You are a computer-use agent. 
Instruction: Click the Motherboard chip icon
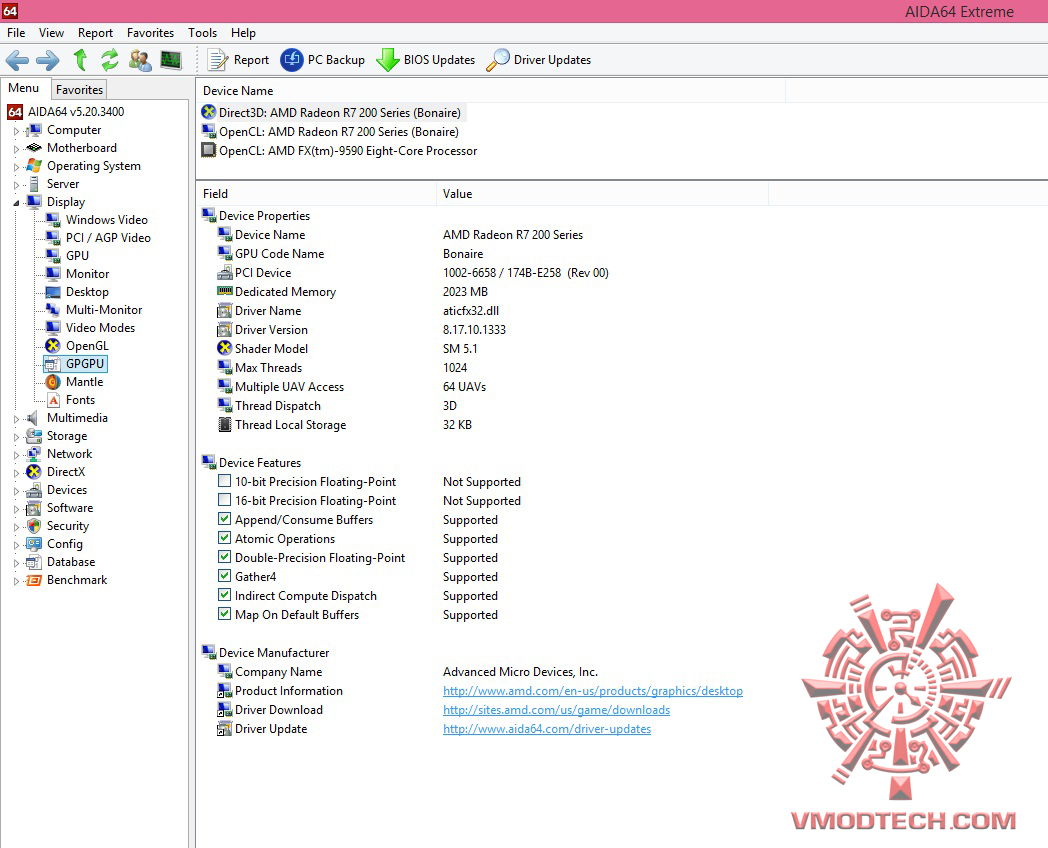pyautogui.click(x=33, y=148)
